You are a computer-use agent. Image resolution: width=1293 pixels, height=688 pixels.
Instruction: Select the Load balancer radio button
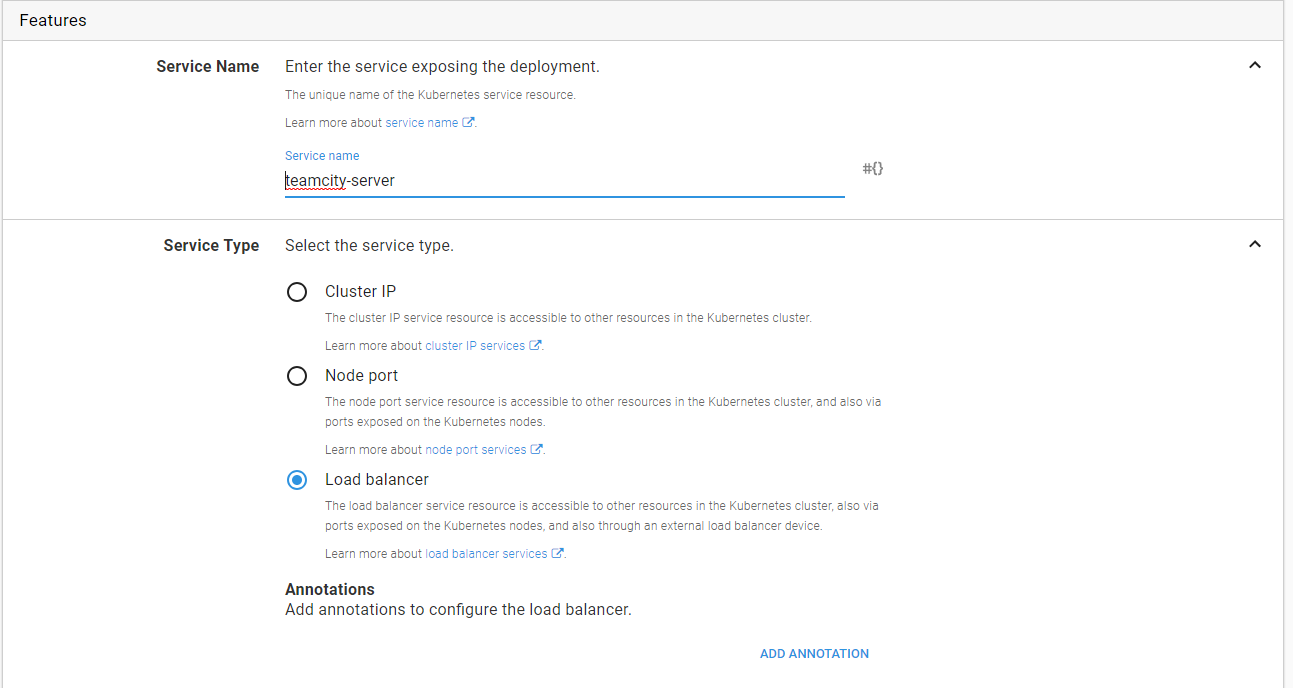pyautogui.click(x=297, y=480)
